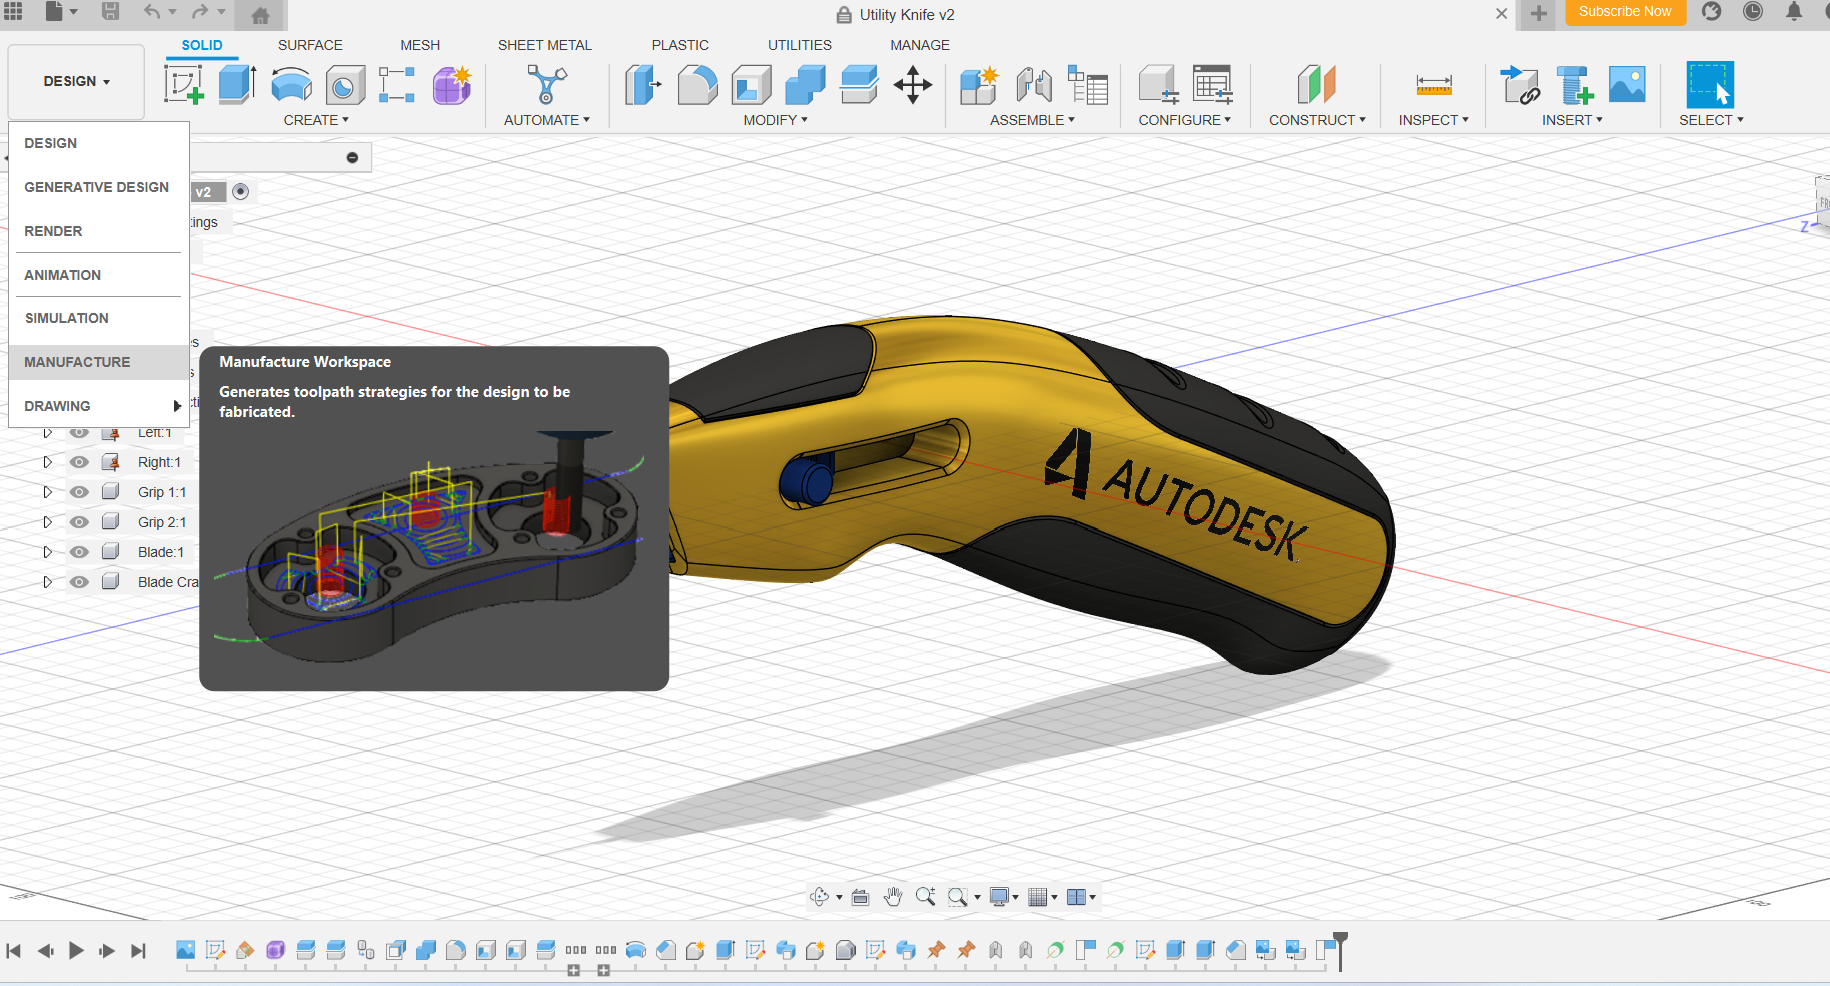The height and width of the screenshot is (986, 1830).
Task: Click the Pan hand icon in navigation bar
Action: pyautogui.click(x=893, y=897)
